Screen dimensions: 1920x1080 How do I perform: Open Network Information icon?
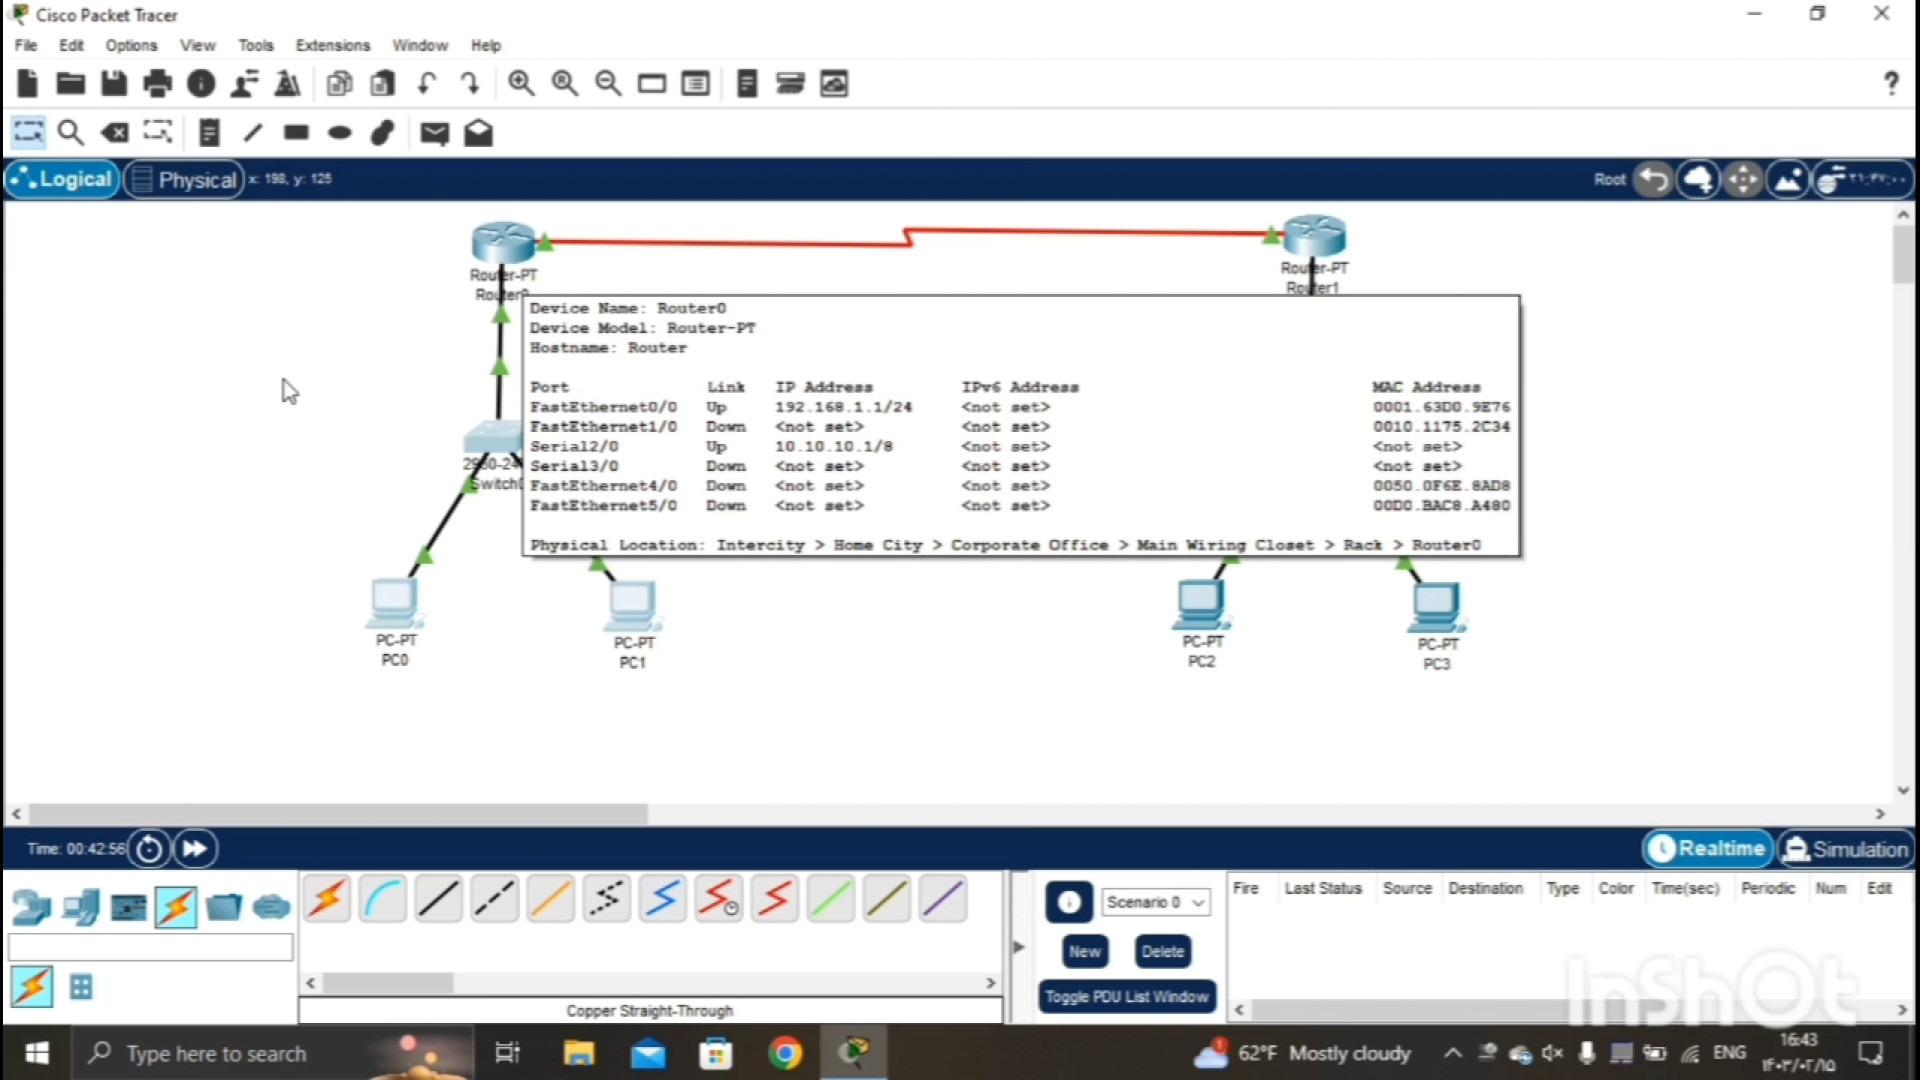(x=201, y=84)
